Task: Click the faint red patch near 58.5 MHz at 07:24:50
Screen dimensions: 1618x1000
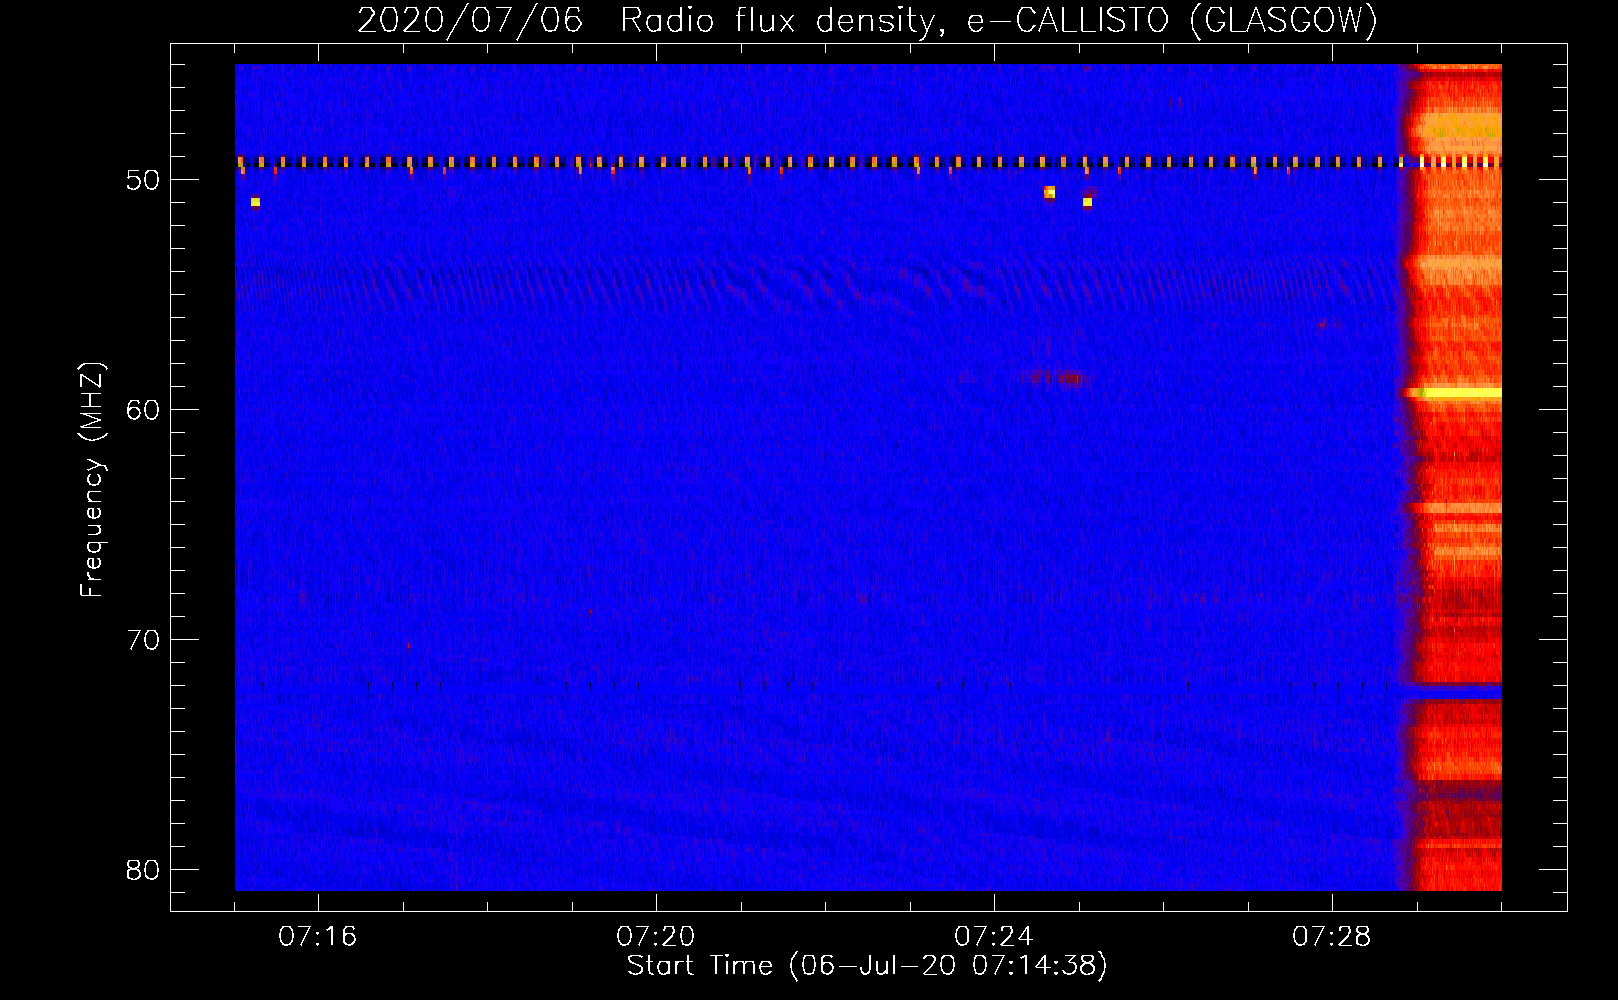Action: pos(1058,378)
